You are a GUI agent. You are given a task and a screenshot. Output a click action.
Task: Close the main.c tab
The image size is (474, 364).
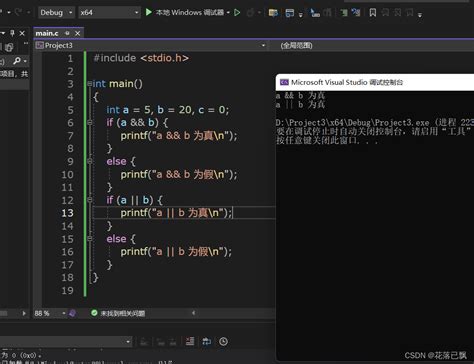pyautogui.click(x=78, y=33)
